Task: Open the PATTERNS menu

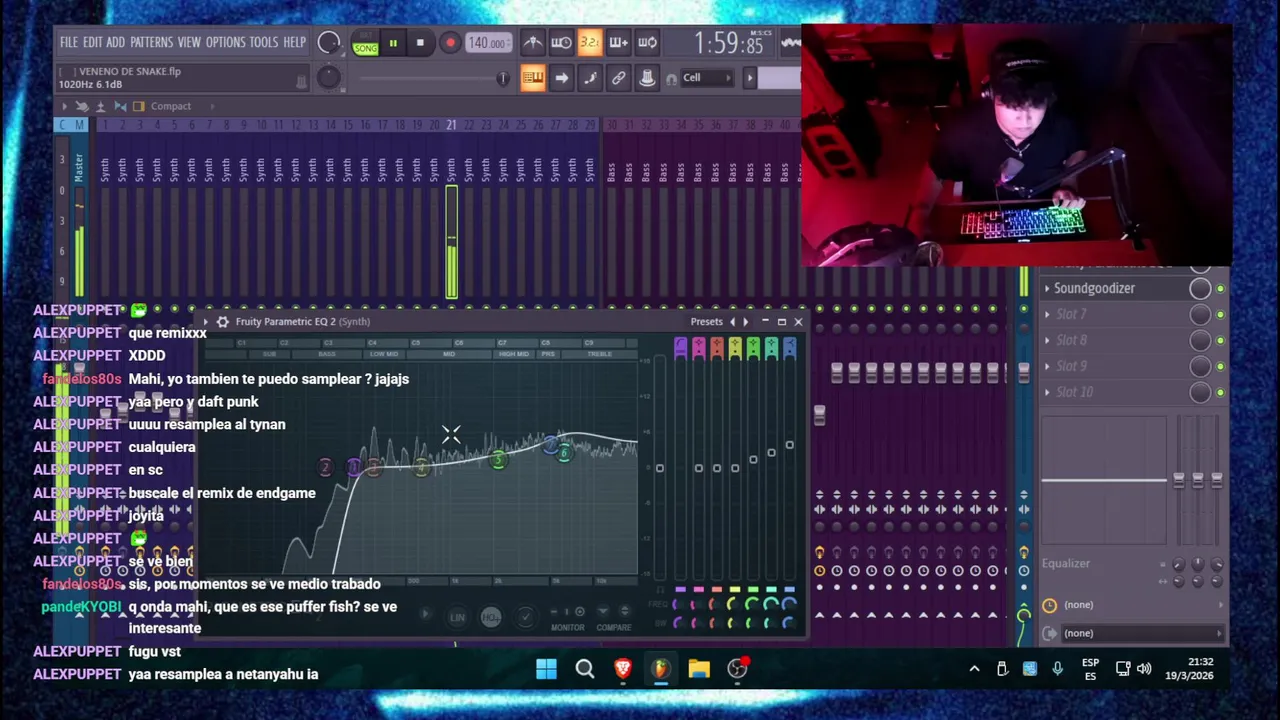Action: pyautogui.click(x=151, y=43)
